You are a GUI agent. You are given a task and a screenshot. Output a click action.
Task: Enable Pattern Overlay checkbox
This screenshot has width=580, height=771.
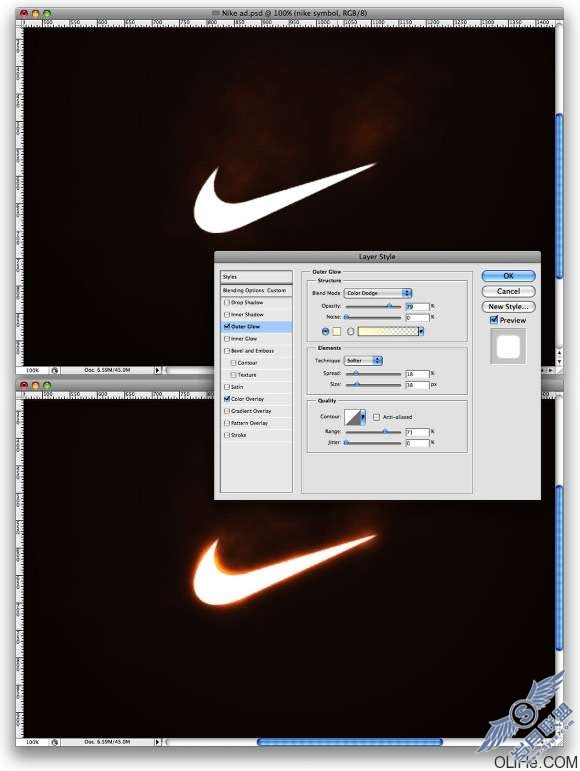pos(227,423)
